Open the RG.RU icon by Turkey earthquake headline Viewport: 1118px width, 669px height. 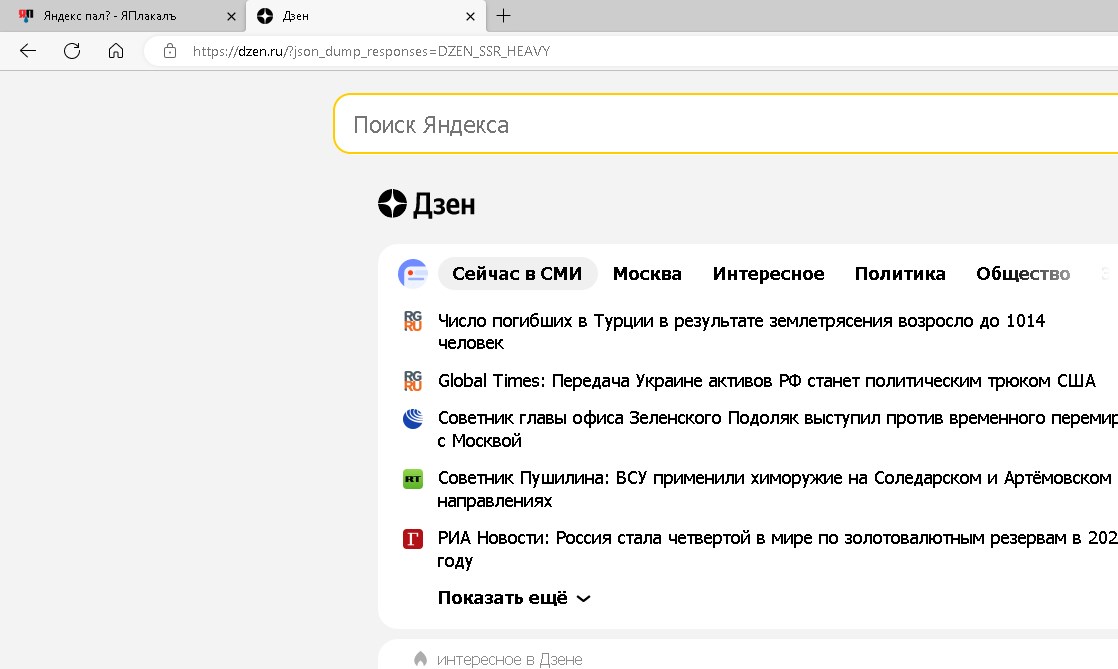413,321
